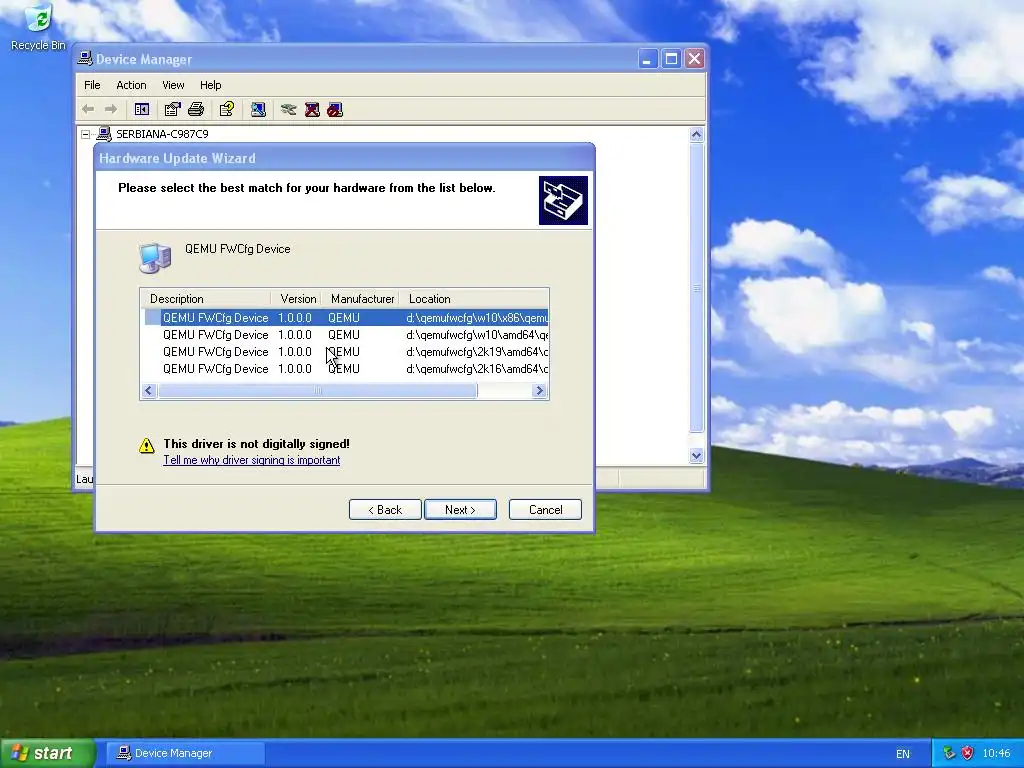Image resolution: width=1024 pixels, height=768 pixels.
Task: Cancel the Hardware Update Wizard
Action: (545, 509)
